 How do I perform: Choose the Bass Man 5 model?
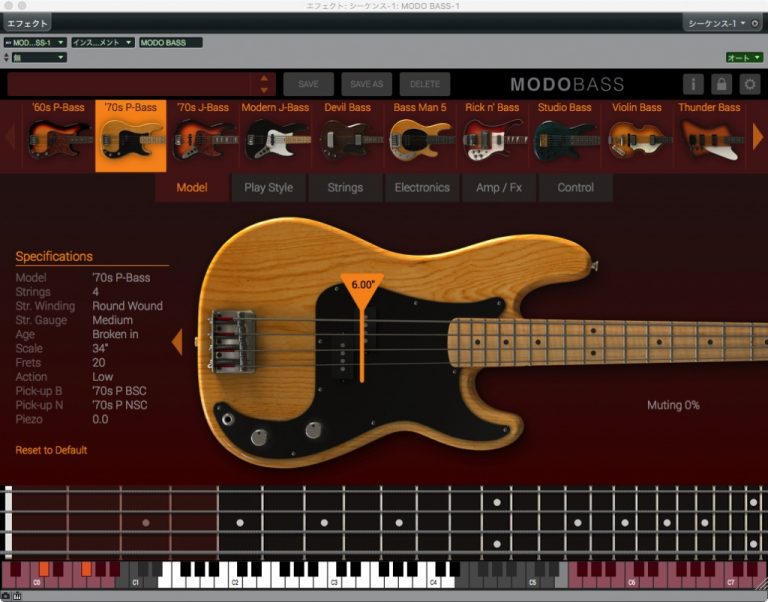click(x=420, y=136)
